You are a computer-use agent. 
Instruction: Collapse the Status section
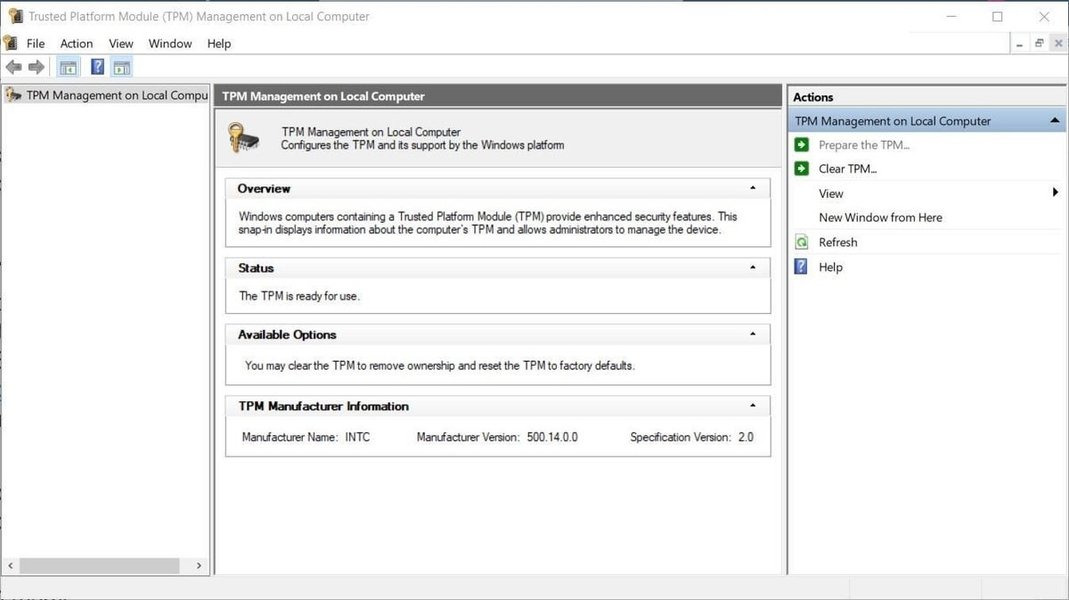click(x=753, y=267)
